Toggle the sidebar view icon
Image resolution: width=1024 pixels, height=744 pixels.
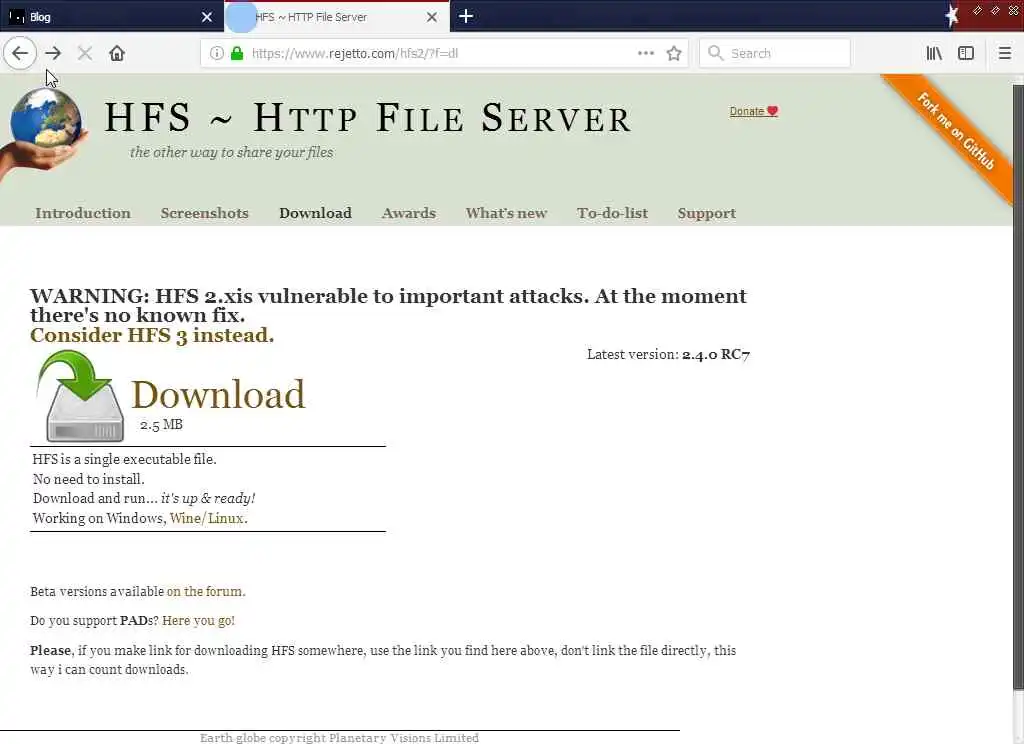[x=966, y=53]
